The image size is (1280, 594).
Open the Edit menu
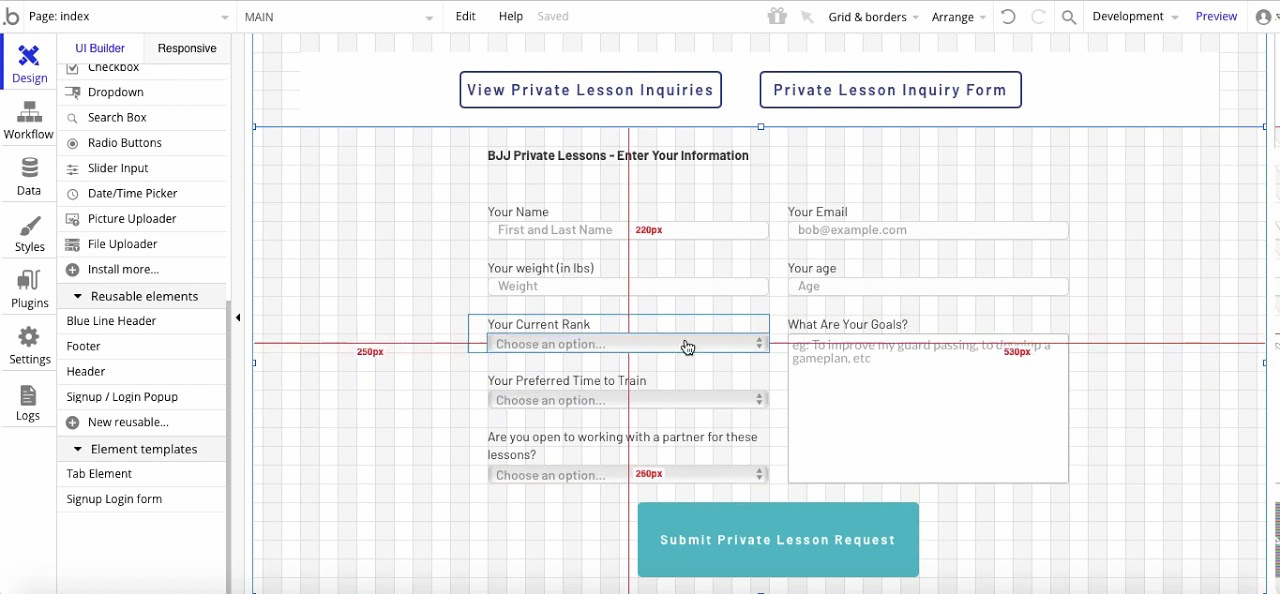pyautogui.click(x=465, y=17)
